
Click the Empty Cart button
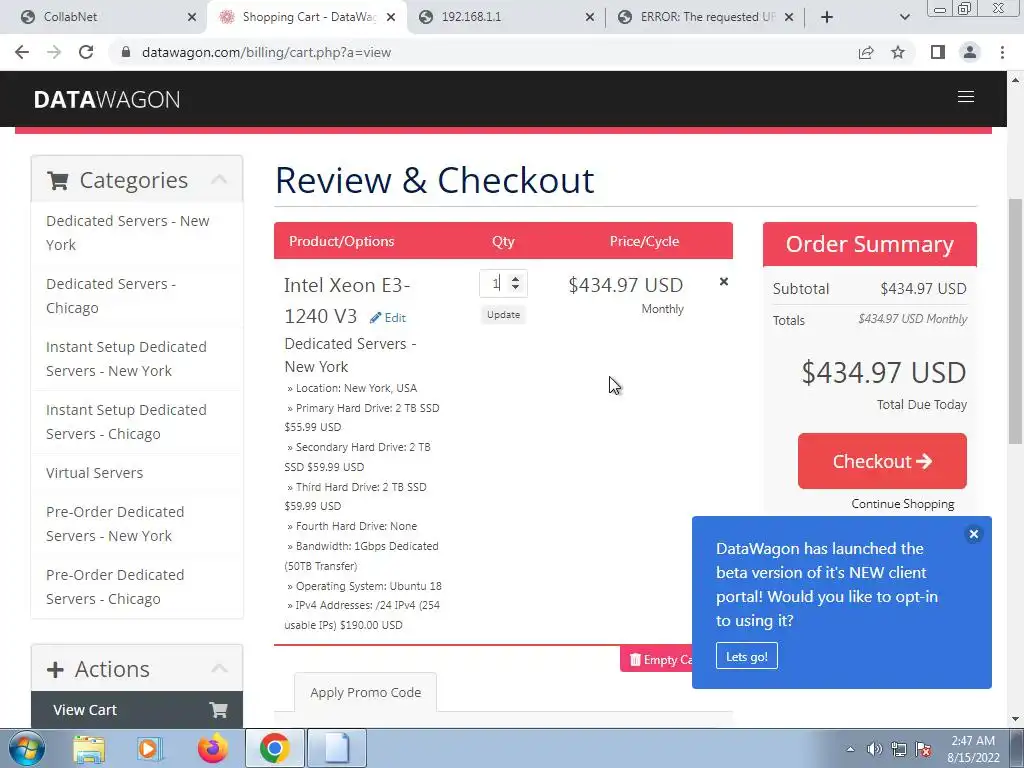[656, 660]
